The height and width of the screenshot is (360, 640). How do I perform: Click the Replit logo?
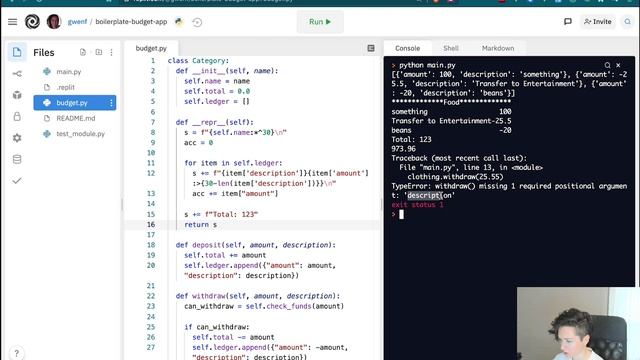32,22
